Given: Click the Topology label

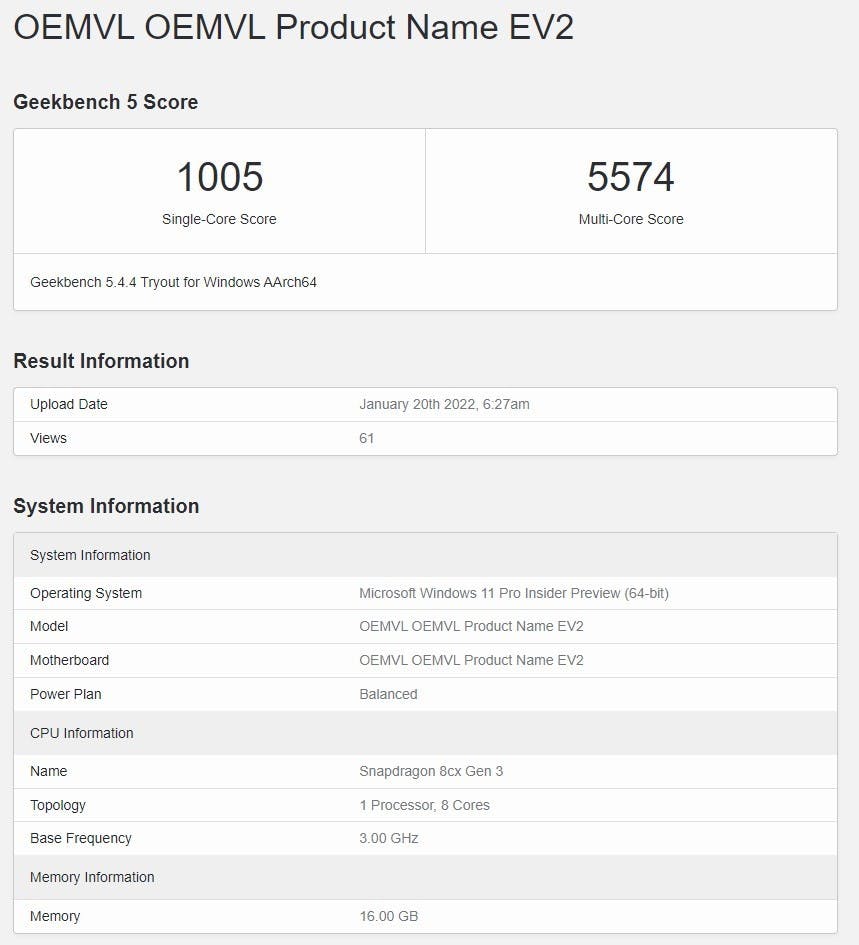Looking at the screenshot, I should [x=58, y=805].
